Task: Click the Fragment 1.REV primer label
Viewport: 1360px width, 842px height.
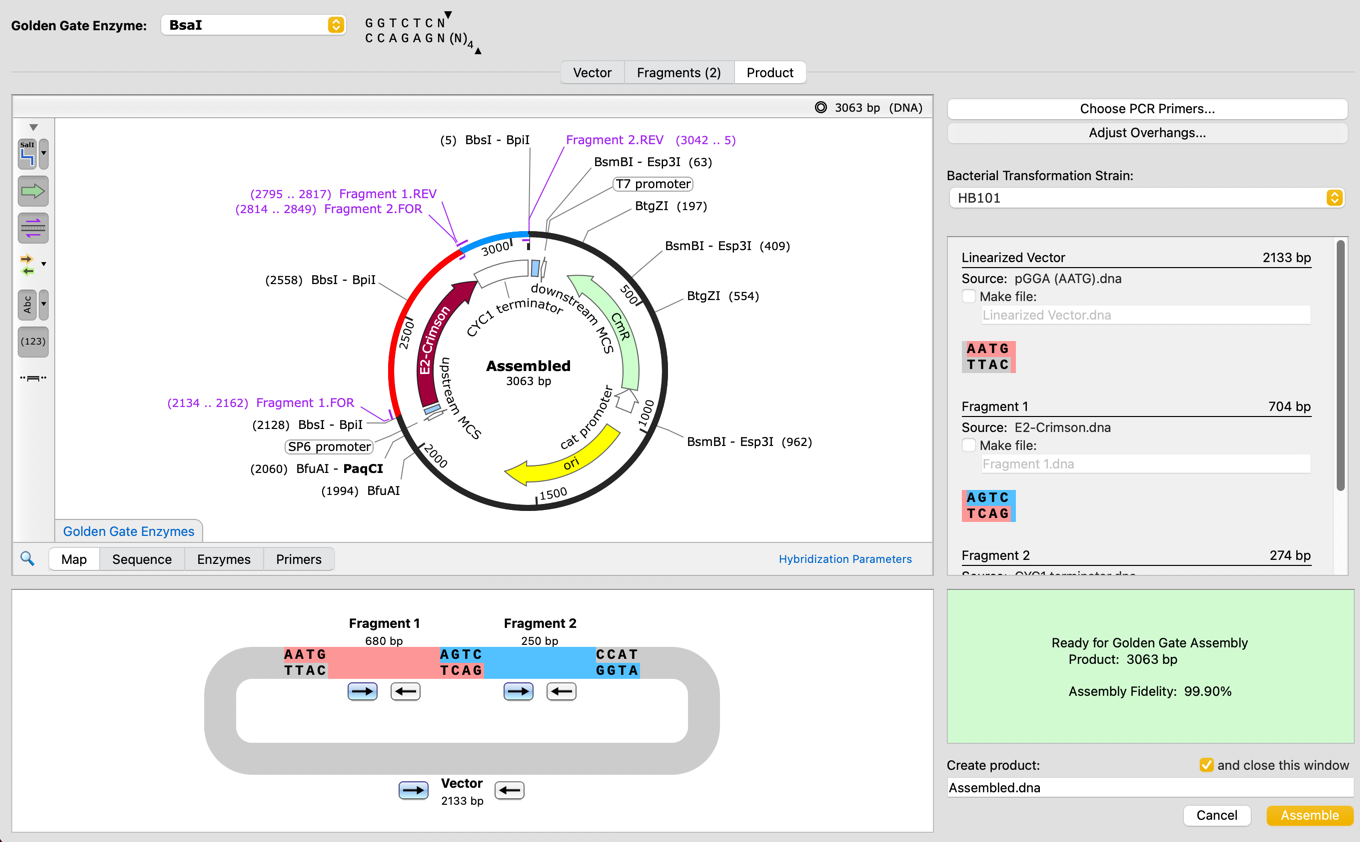Action: pos(343,194)
